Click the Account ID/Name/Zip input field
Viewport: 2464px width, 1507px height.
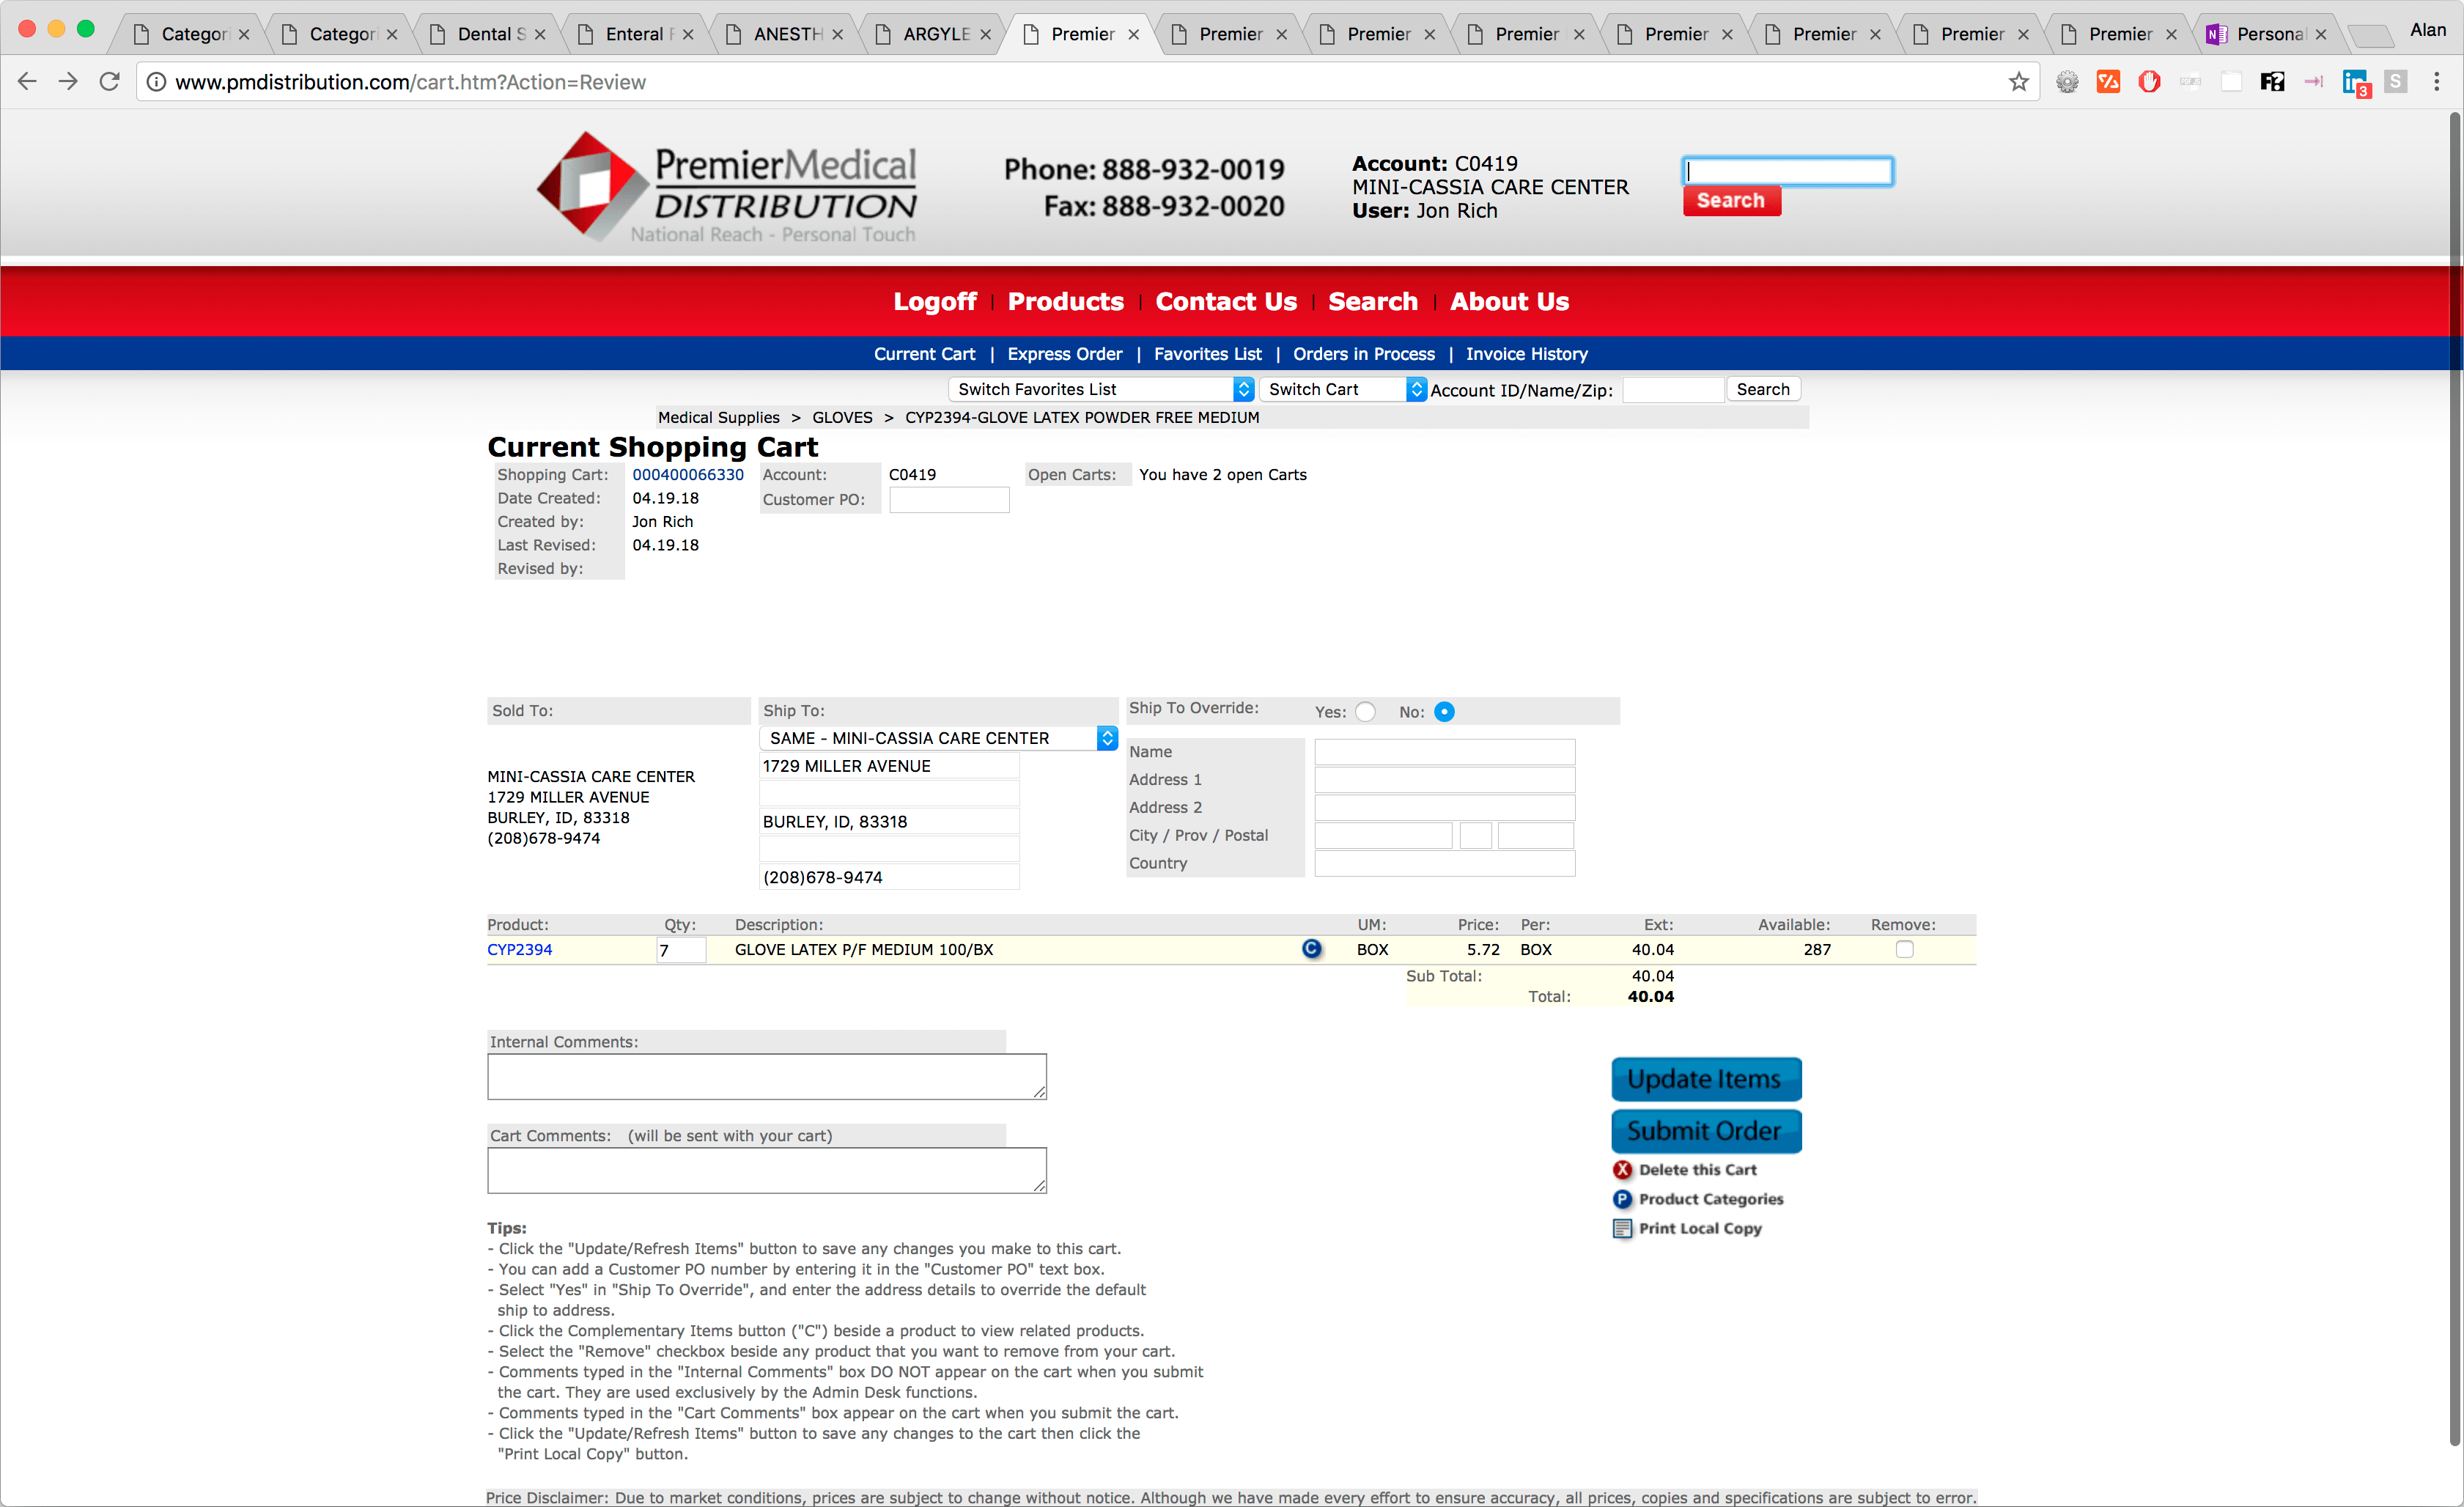coord(1673,389)
